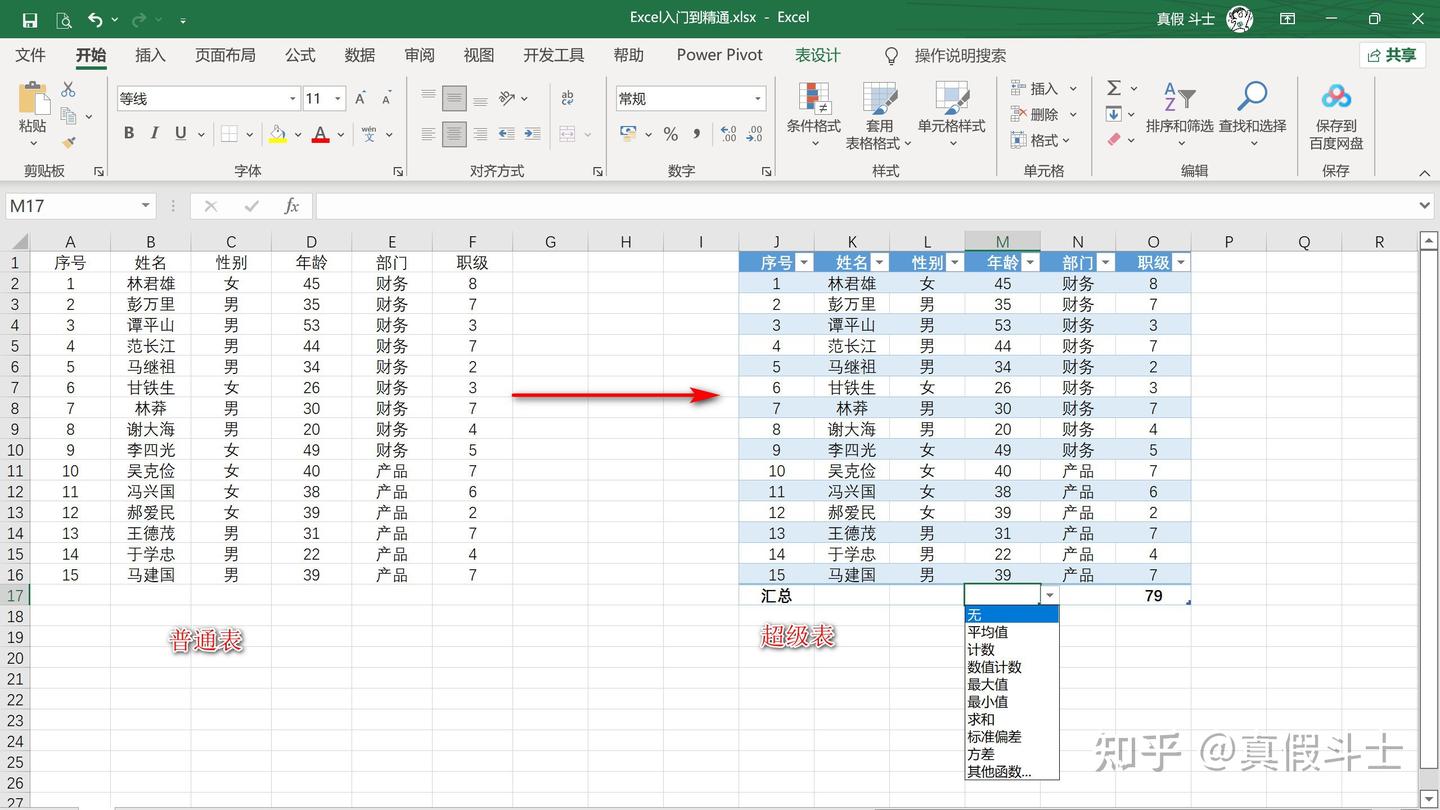
Task: Switch to the 表设计 ribbon tab
Action: tap(818, 55)
